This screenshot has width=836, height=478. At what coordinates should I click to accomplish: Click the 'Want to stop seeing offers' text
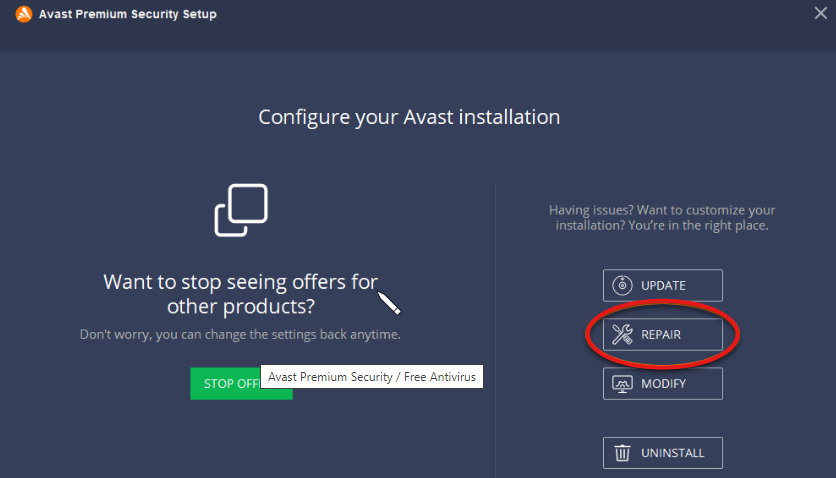click(x=240, y=293)
